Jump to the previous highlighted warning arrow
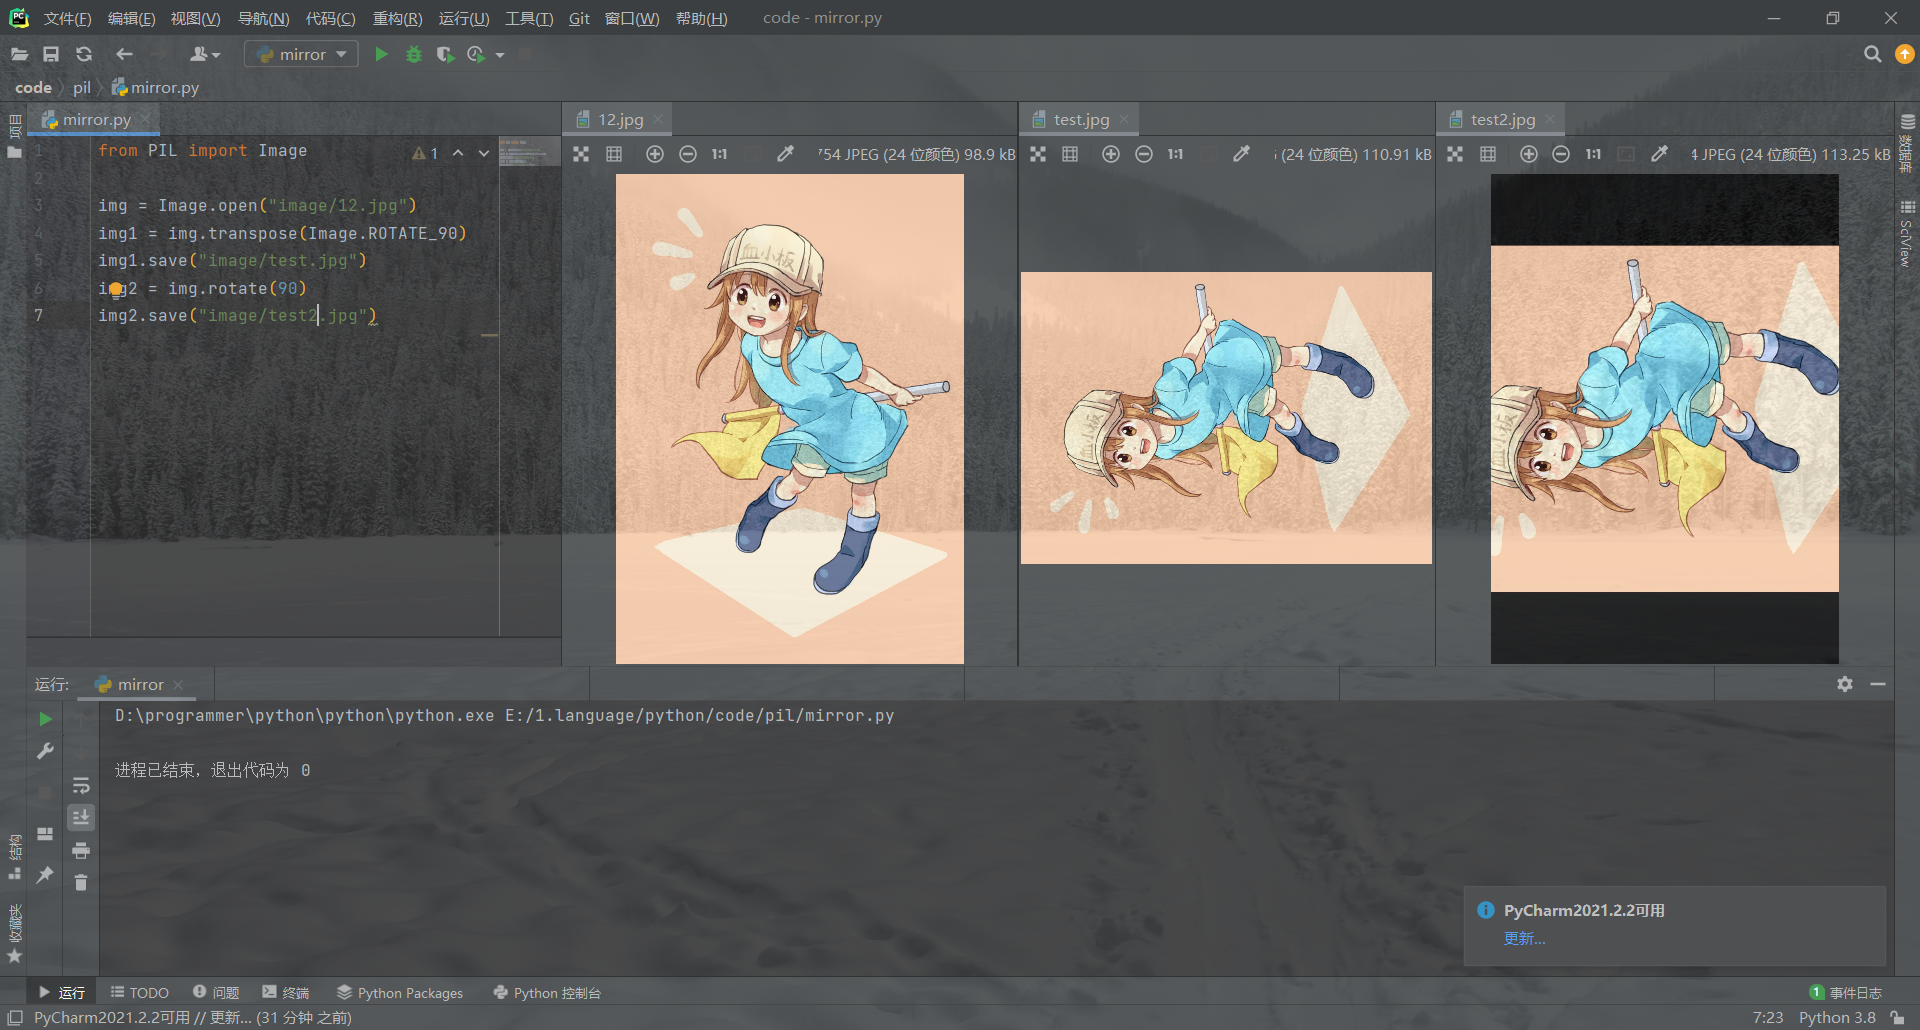This screenshot has height=1030, width=1920. click(x=458, y=154)
